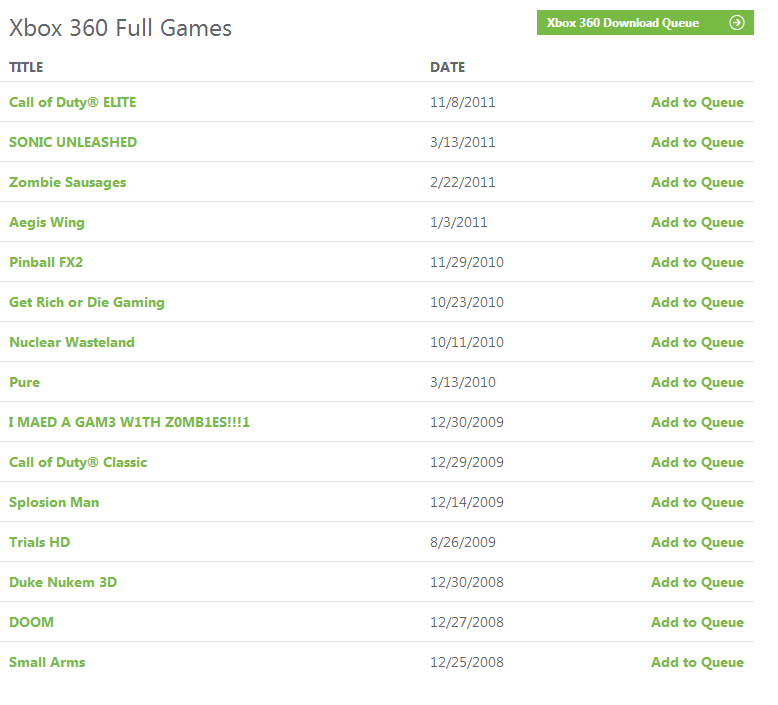Open Small Arms title link

(x=47, y=662)
